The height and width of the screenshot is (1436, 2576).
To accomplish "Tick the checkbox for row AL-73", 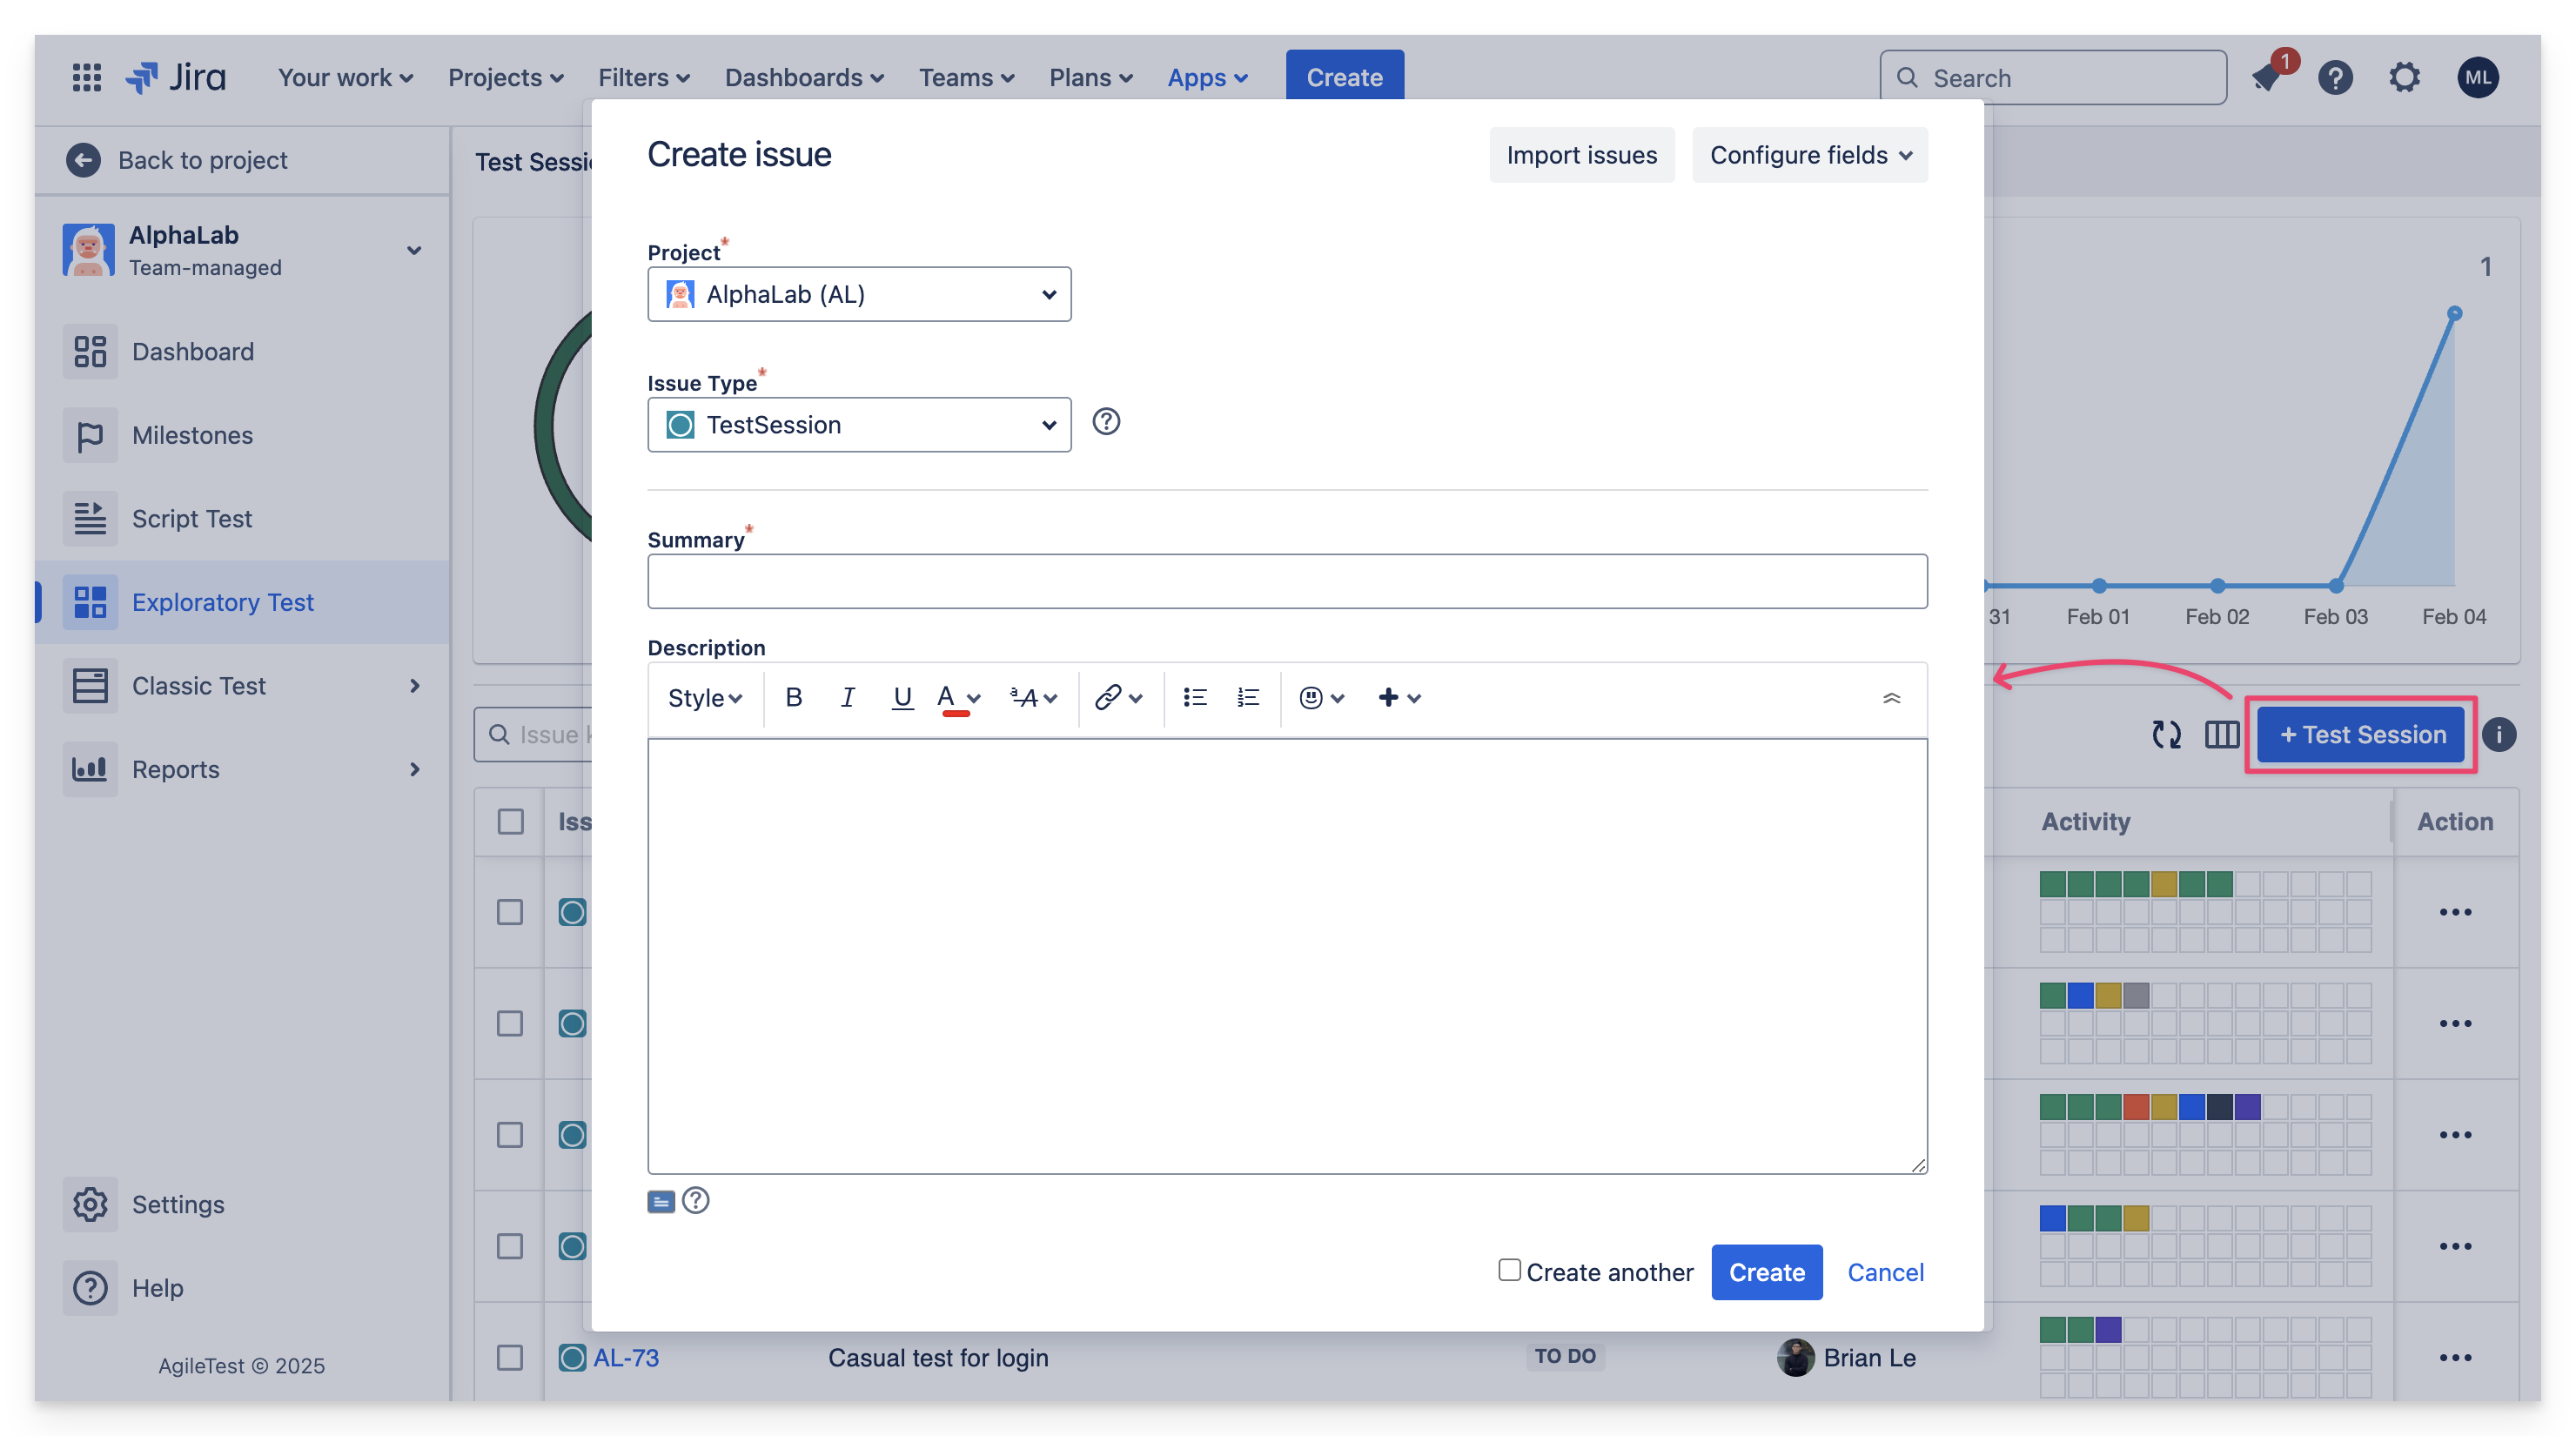I will pyautogui.click(x=510, y=1358).
